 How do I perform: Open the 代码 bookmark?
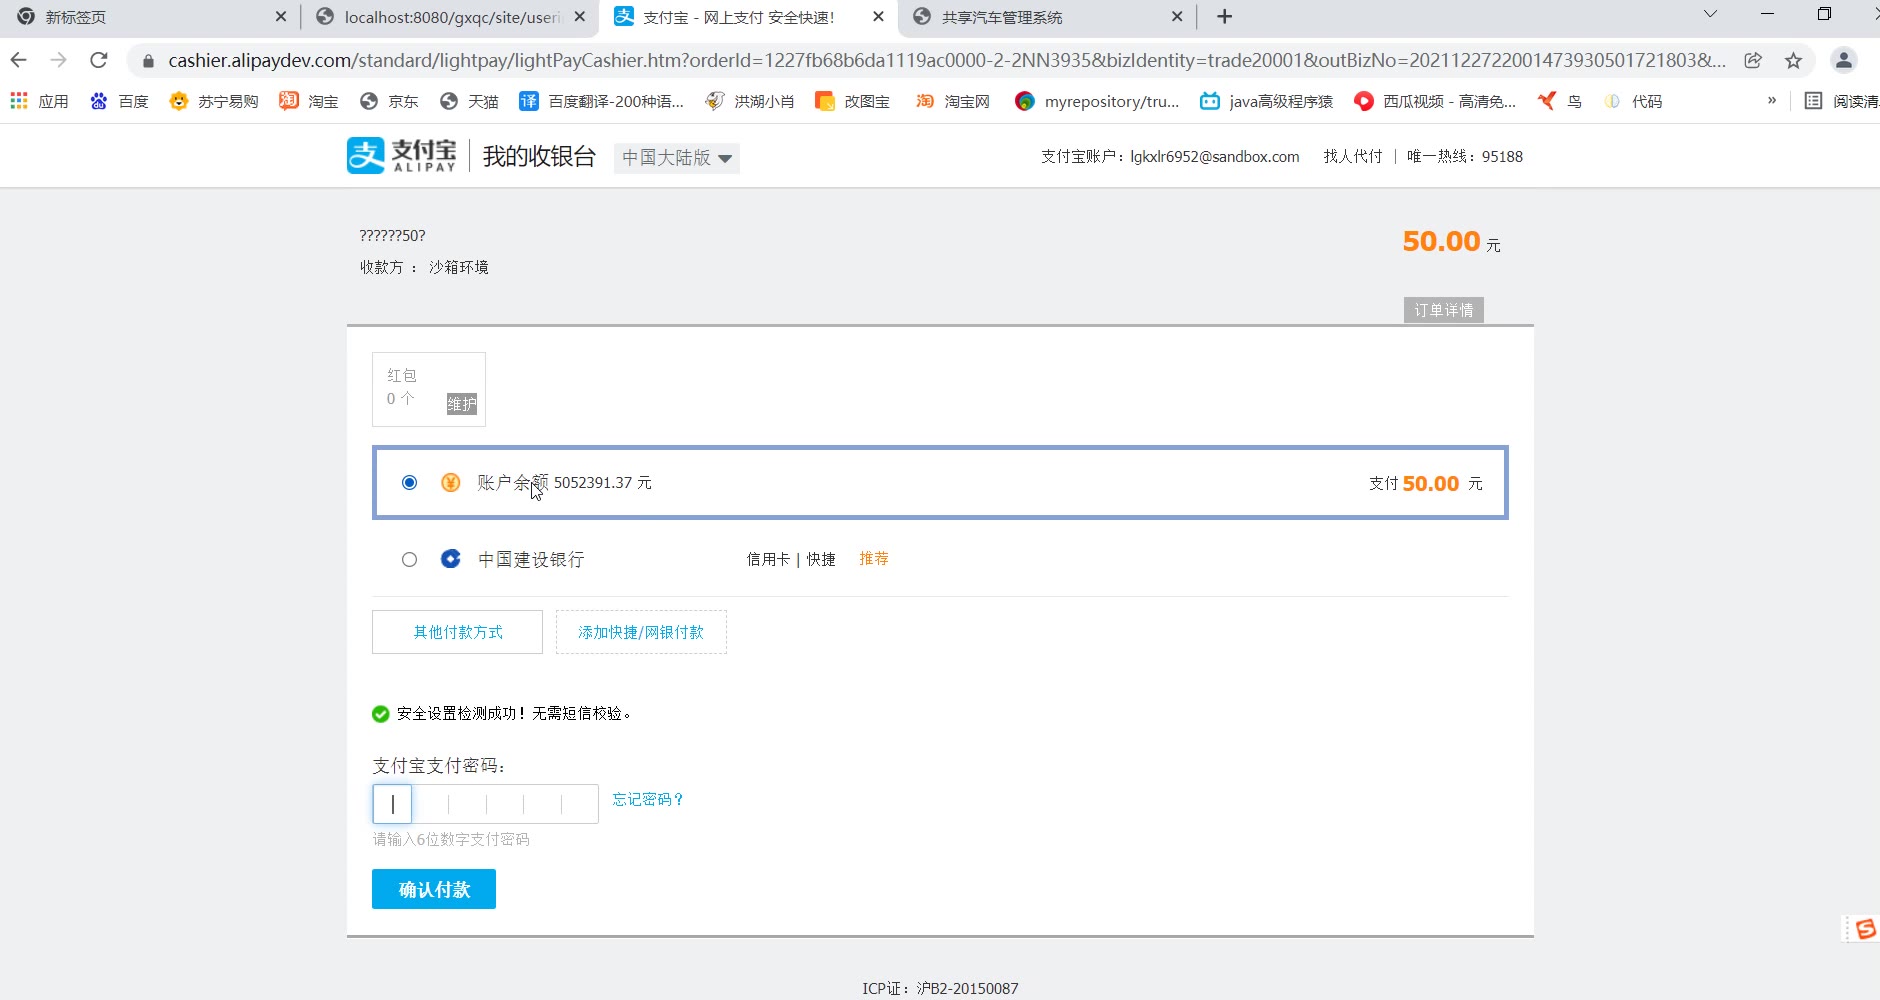[x=1633, y=101]
